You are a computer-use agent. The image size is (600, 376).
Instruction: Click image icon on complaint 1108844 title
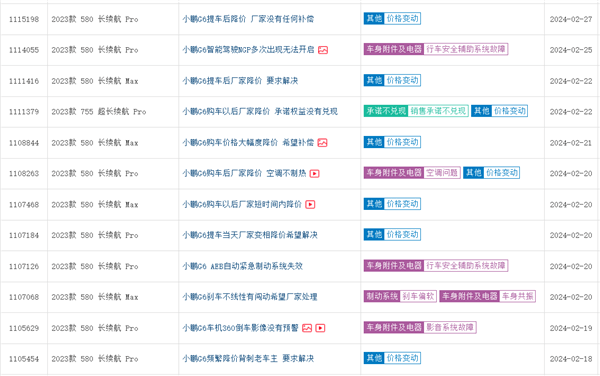click(322, 143)
